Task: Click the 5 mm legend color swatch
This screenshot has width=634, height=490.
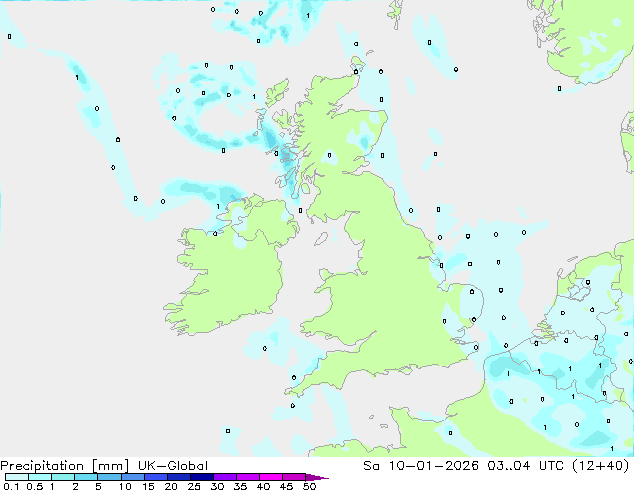Action: [x=109, y=477]
